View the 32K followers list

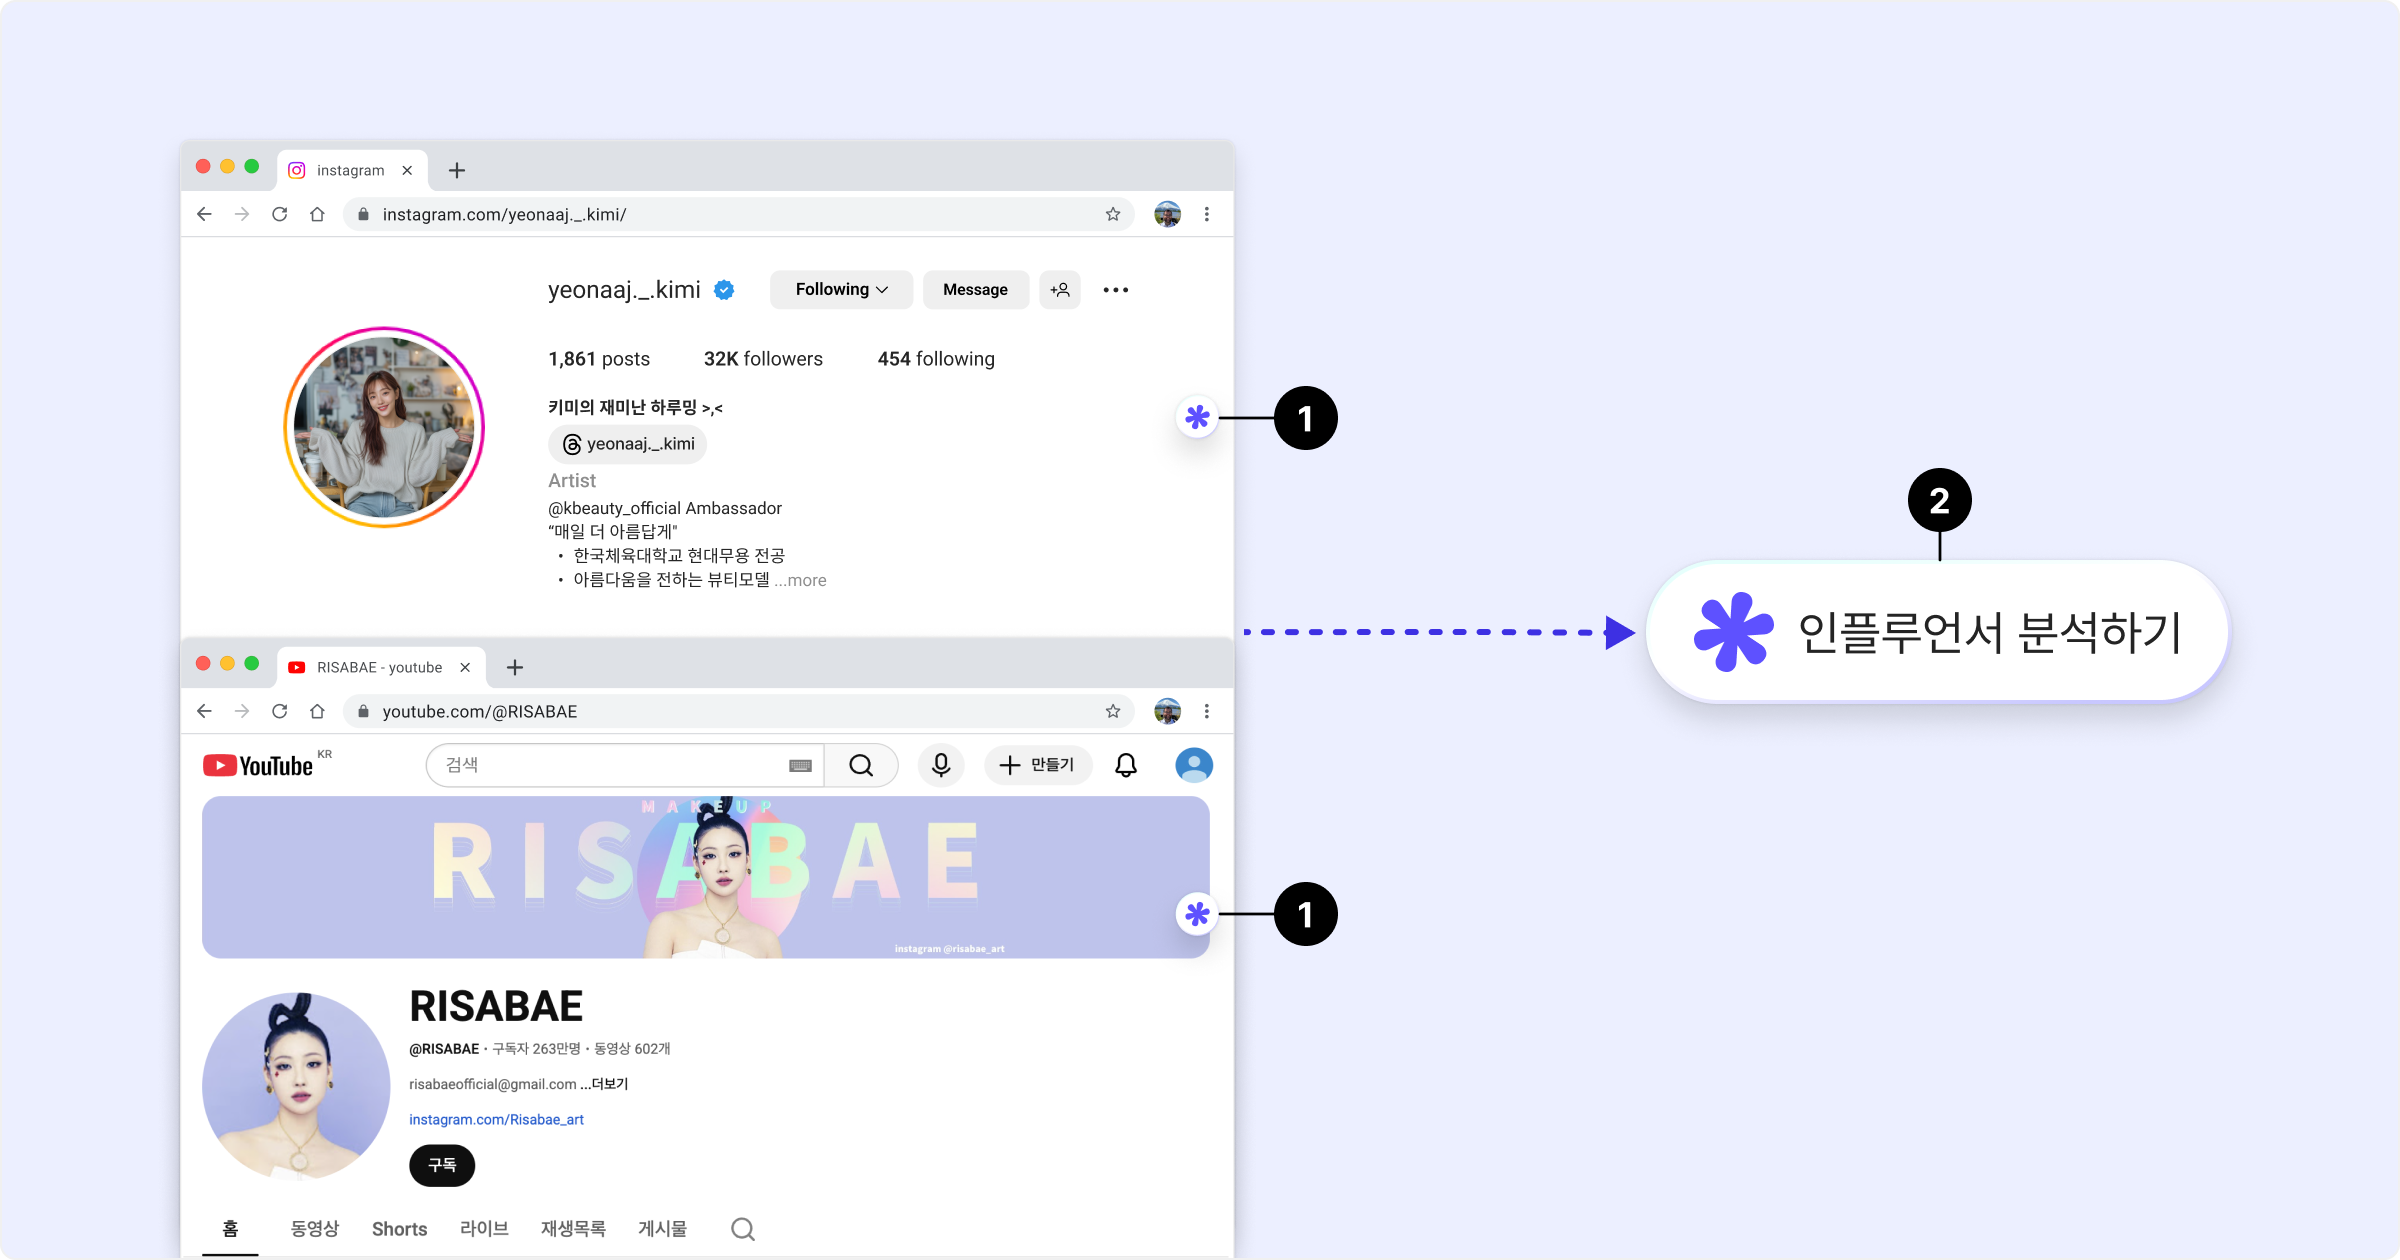pyautogui.click(x=763, y=359)
